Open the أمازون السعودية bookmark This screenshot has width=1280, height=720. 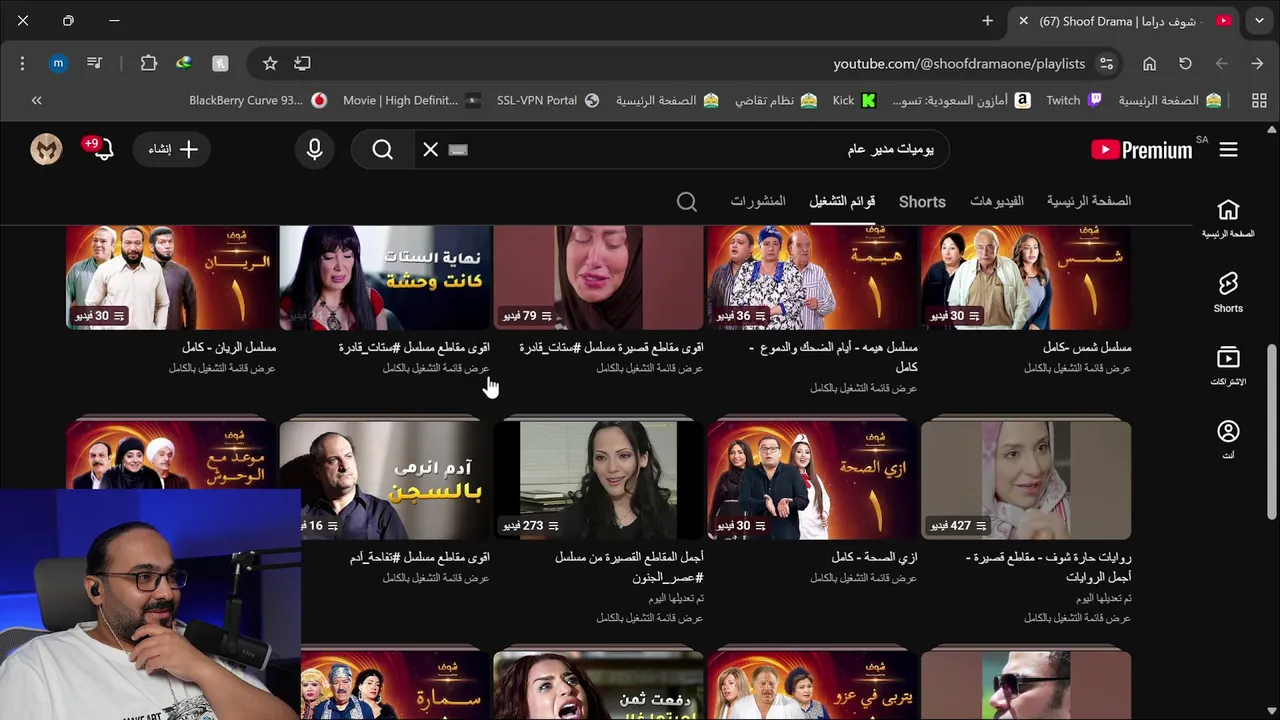pos(961,100)
